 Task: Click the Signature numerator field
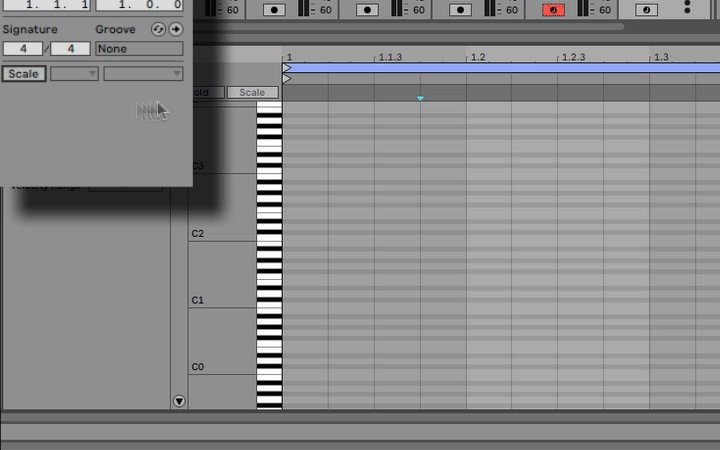(23, 49)
